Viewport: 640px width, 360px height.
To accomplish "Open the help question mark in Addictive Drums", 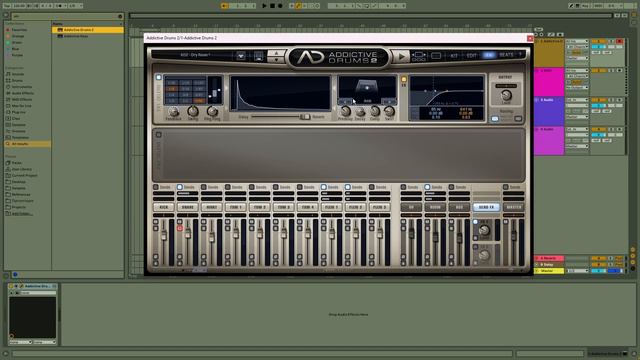I will coord(520,55).
